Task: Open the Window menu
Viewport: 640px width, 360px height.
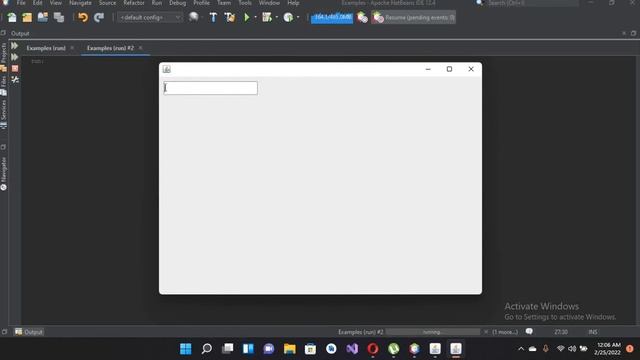Action: [x=269, y=3]
